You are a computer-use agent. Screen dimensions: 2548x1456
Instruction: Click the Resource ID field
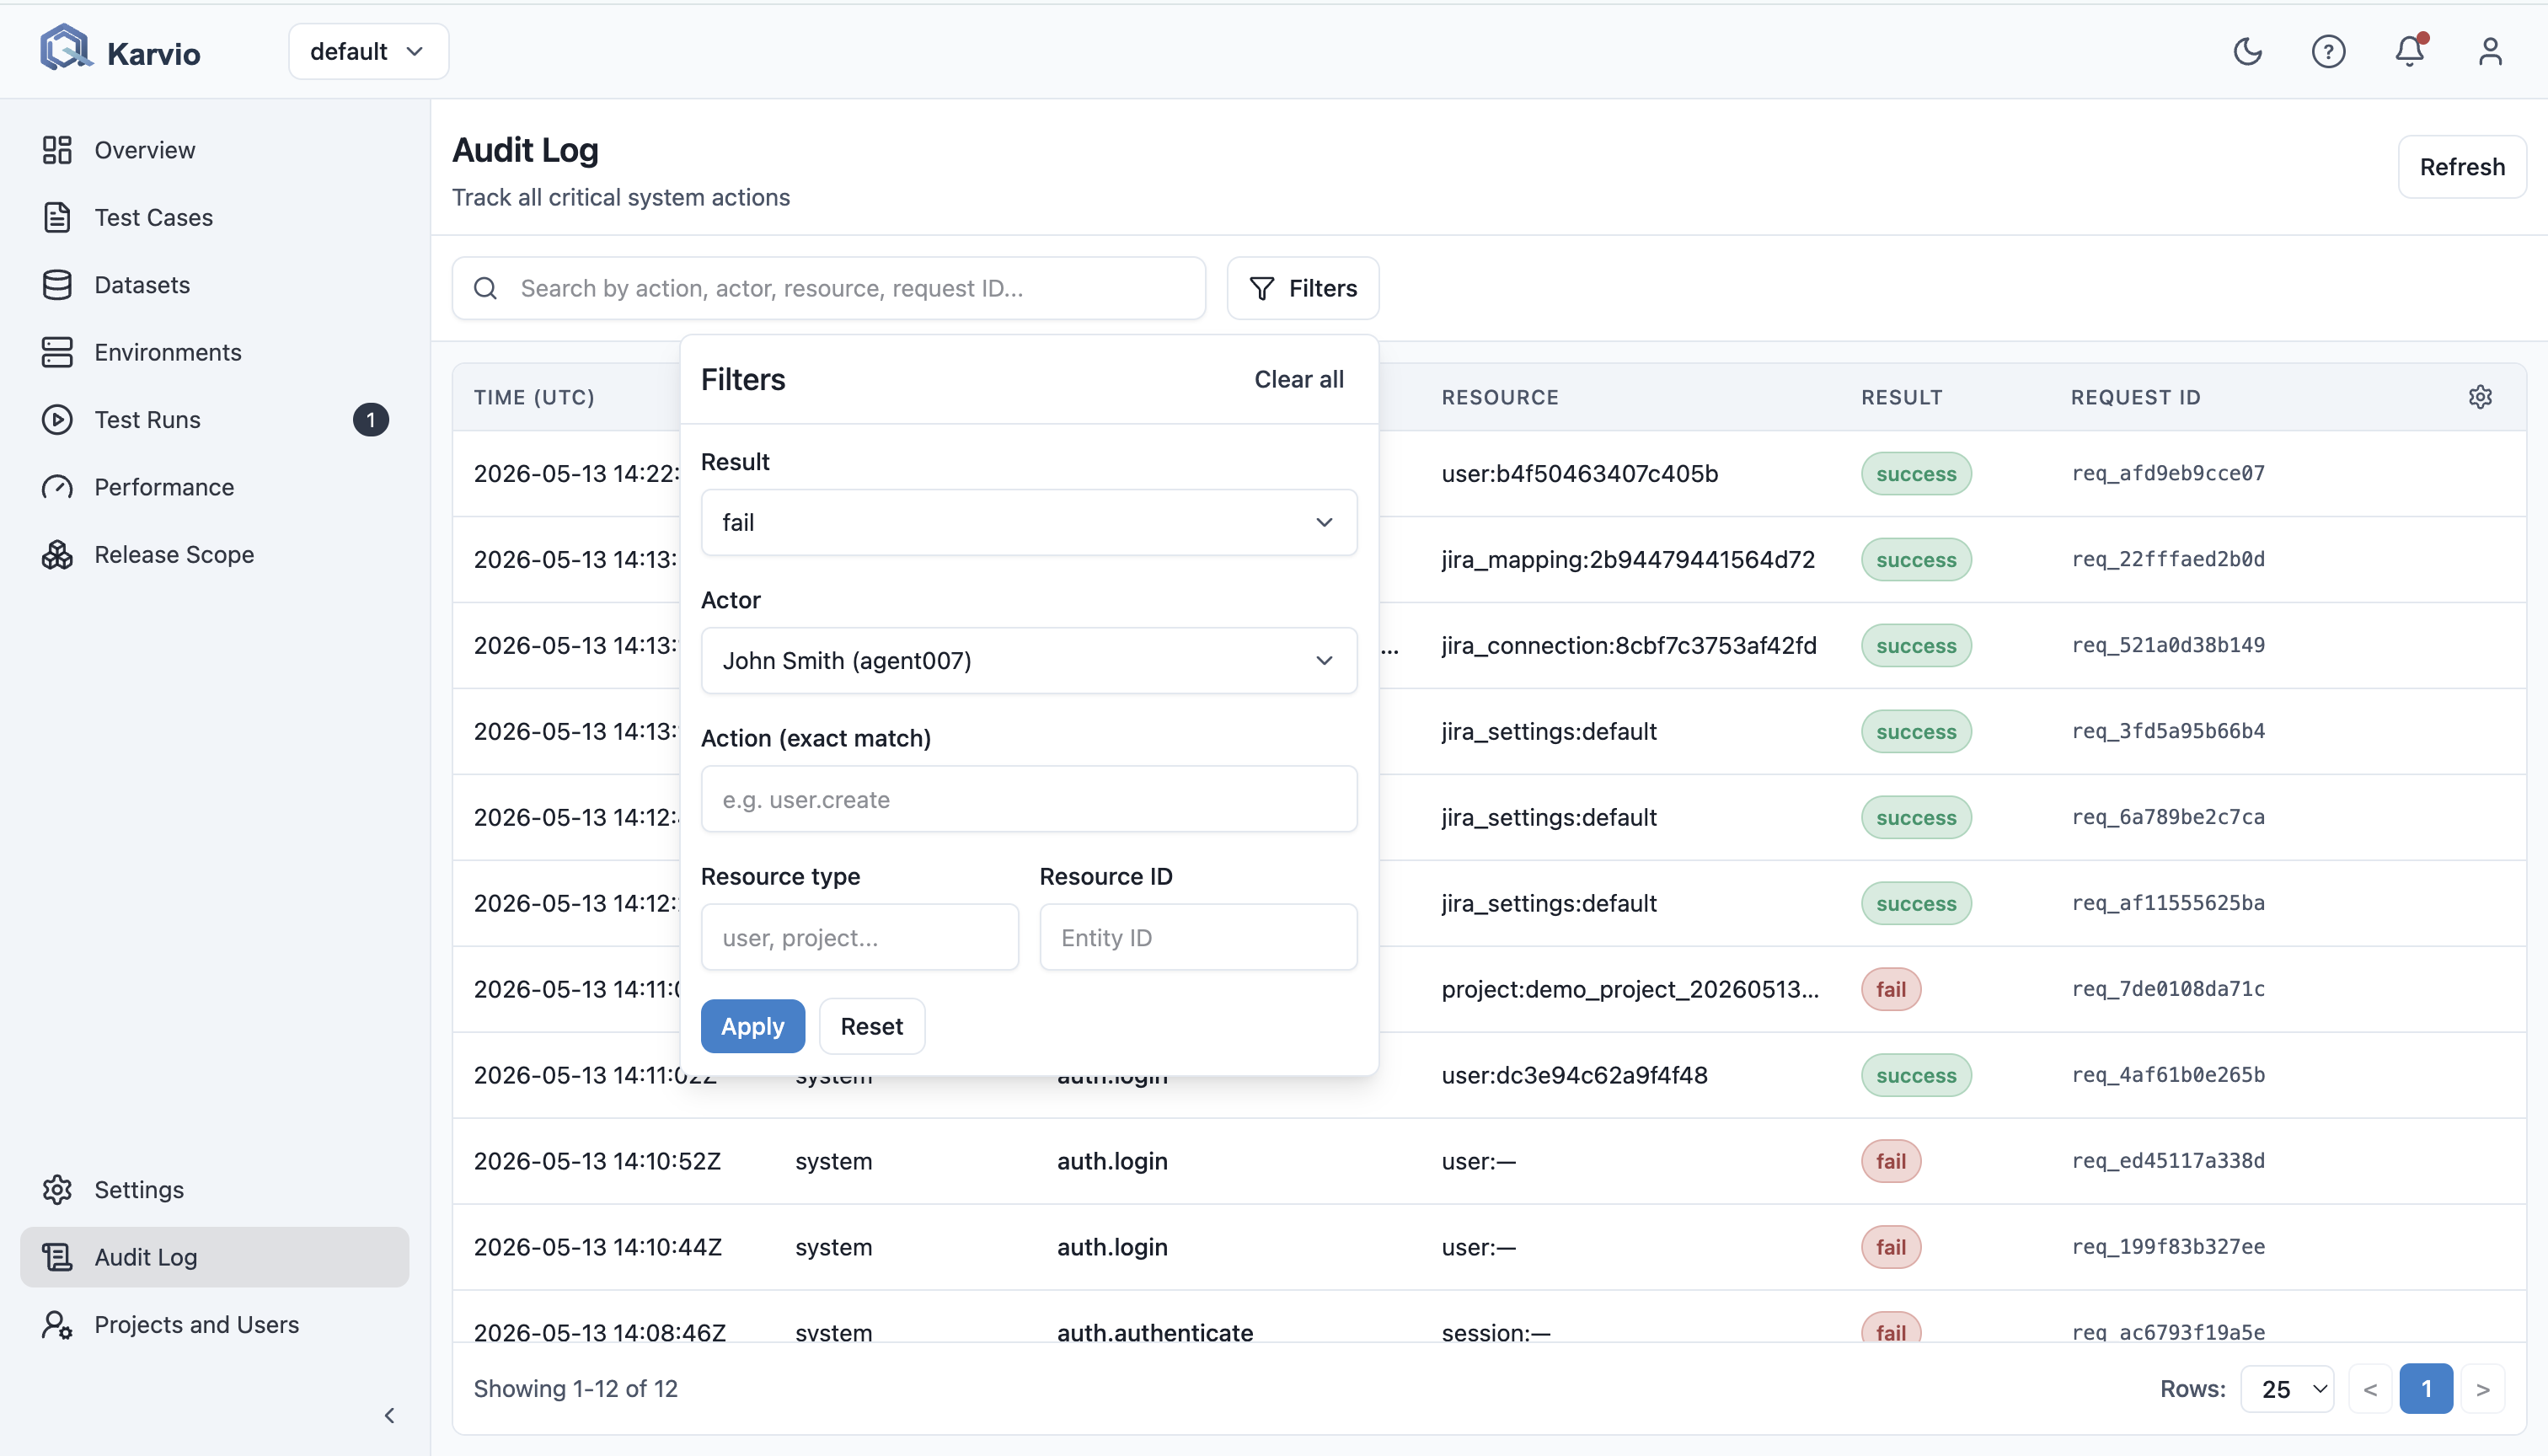click(x=1198, y=937)
